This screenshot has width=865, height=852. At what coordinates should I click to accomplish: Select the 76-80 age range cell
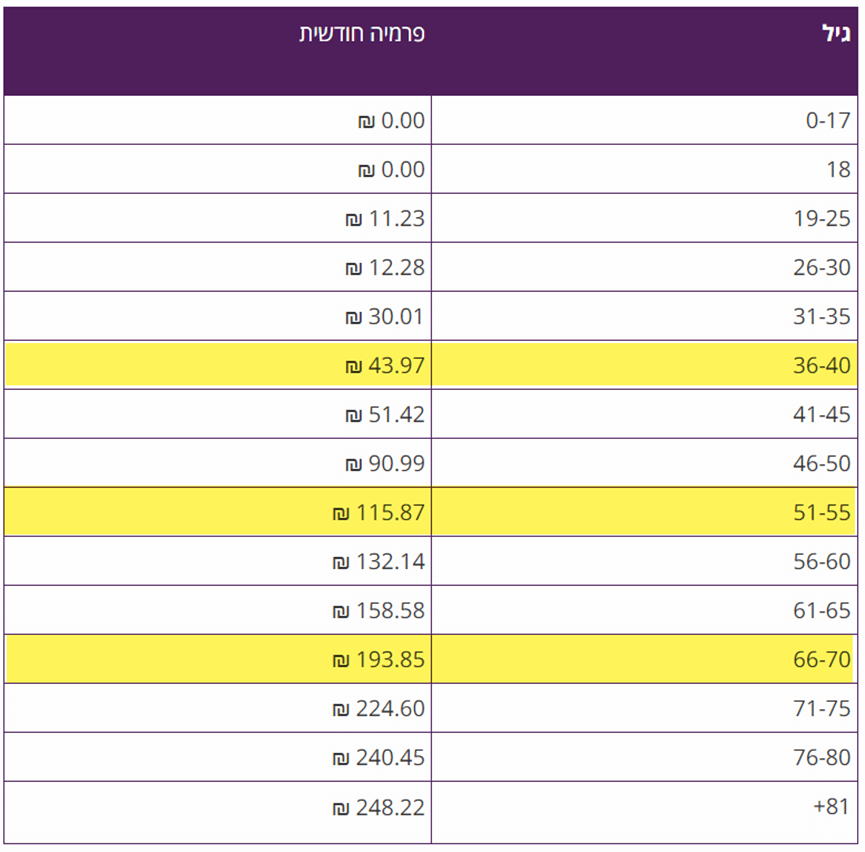(822, 758)
